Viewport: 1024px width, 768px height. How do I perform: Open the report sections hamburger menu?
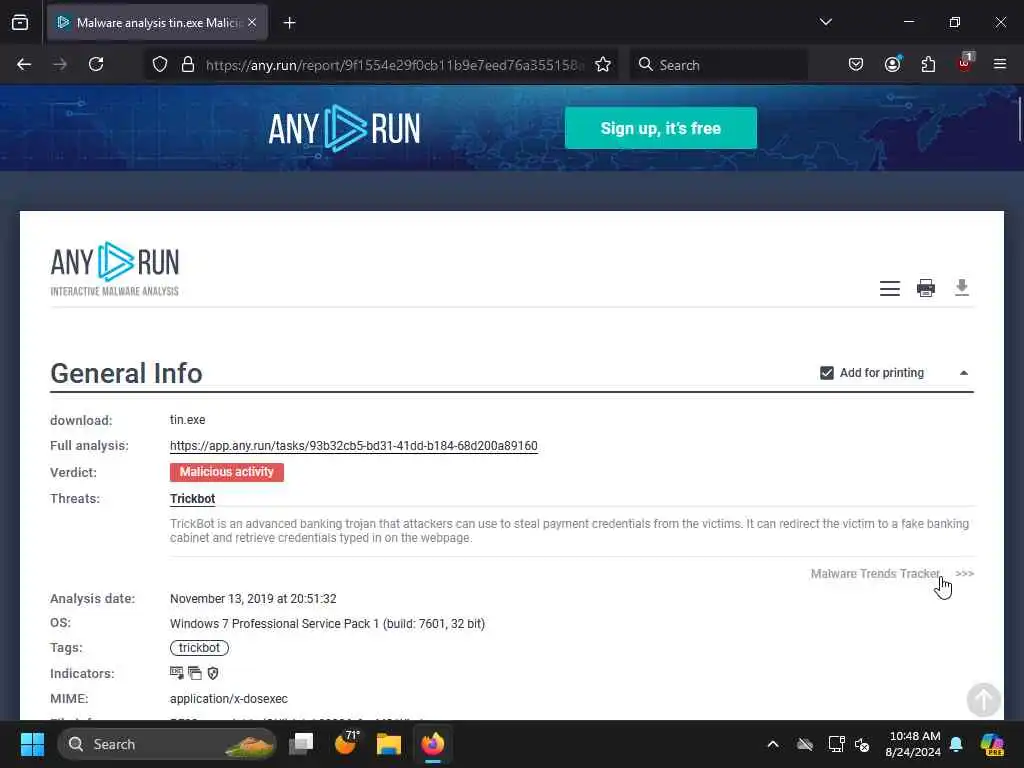pyautogui.click(x=889, y=288)
